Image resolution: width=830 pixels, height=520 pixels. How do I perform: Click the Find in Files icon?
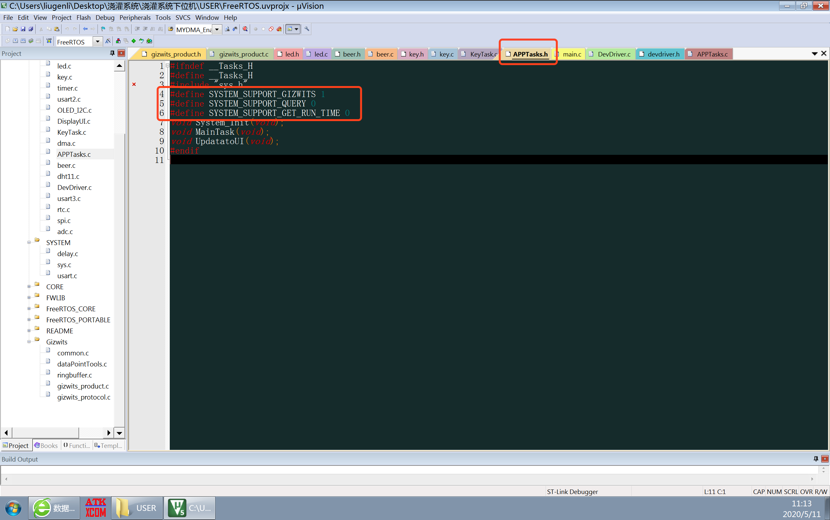point(170,29)
